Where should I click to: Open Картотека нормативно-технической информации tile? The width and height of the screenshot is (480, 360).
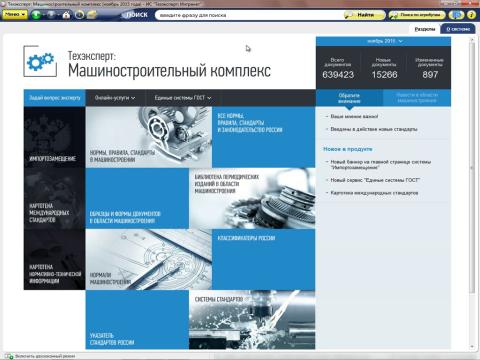point(55,260)
